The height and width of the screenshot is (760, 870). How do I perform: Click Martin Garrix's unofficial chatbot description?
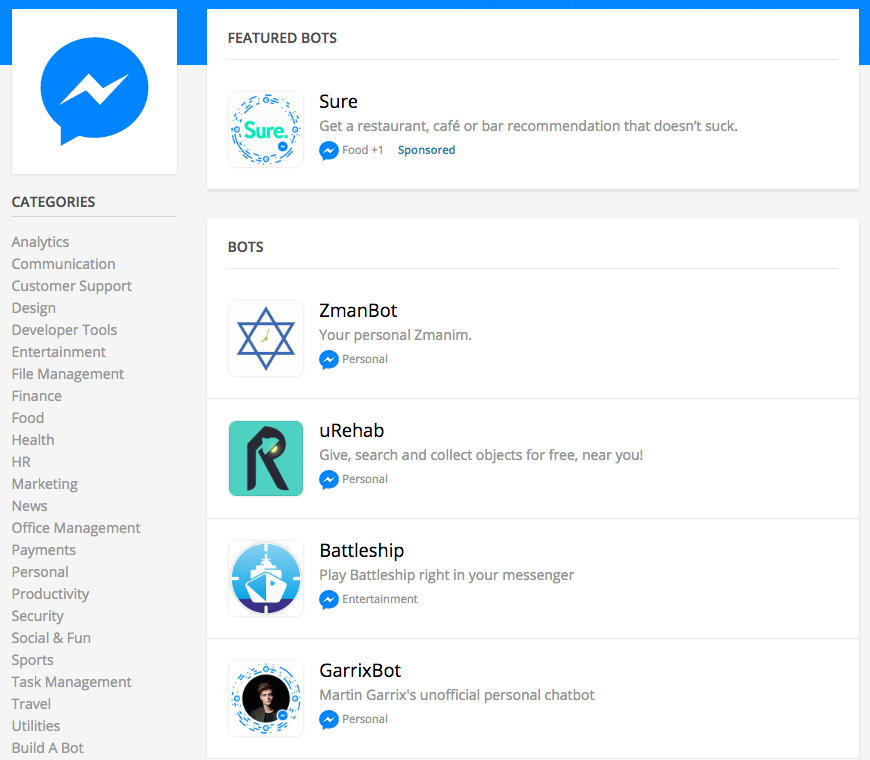[457, 696]
